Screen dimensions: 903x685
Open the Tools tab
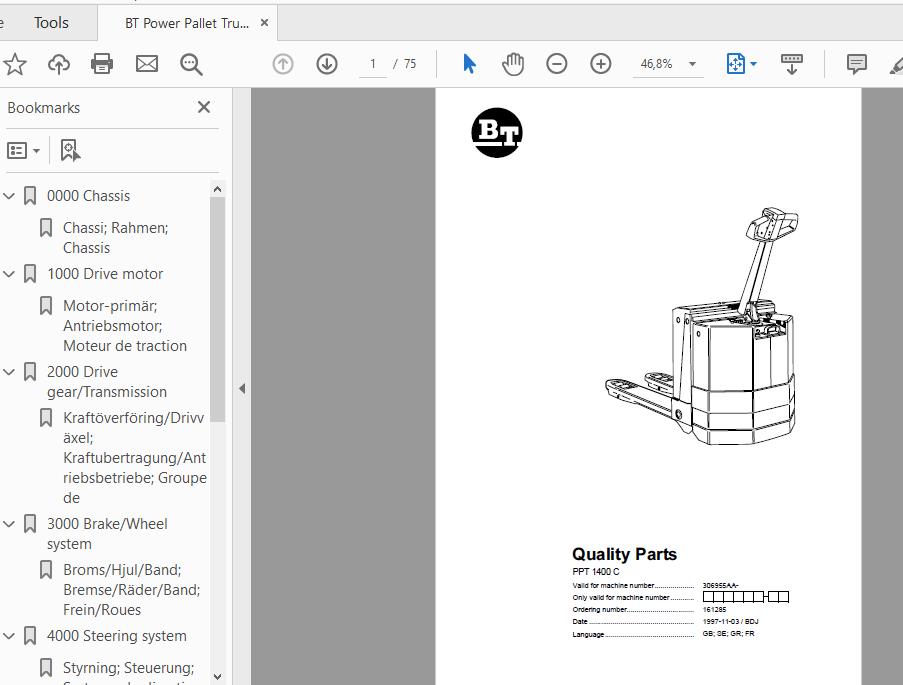(51, 23)
